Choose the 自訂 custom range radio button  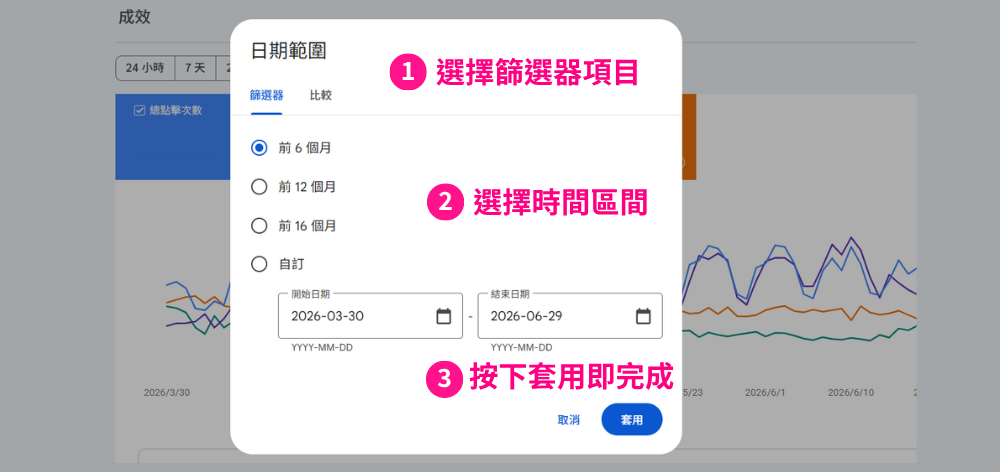coord(259,264)
